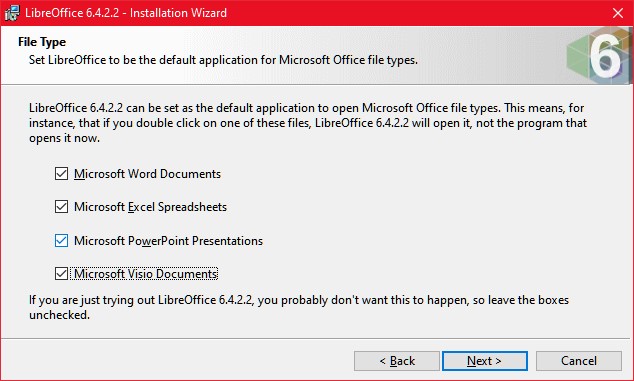Click the LibreOffice 6 cube logo
Screen dimensions: 634x381
[599, 55]
